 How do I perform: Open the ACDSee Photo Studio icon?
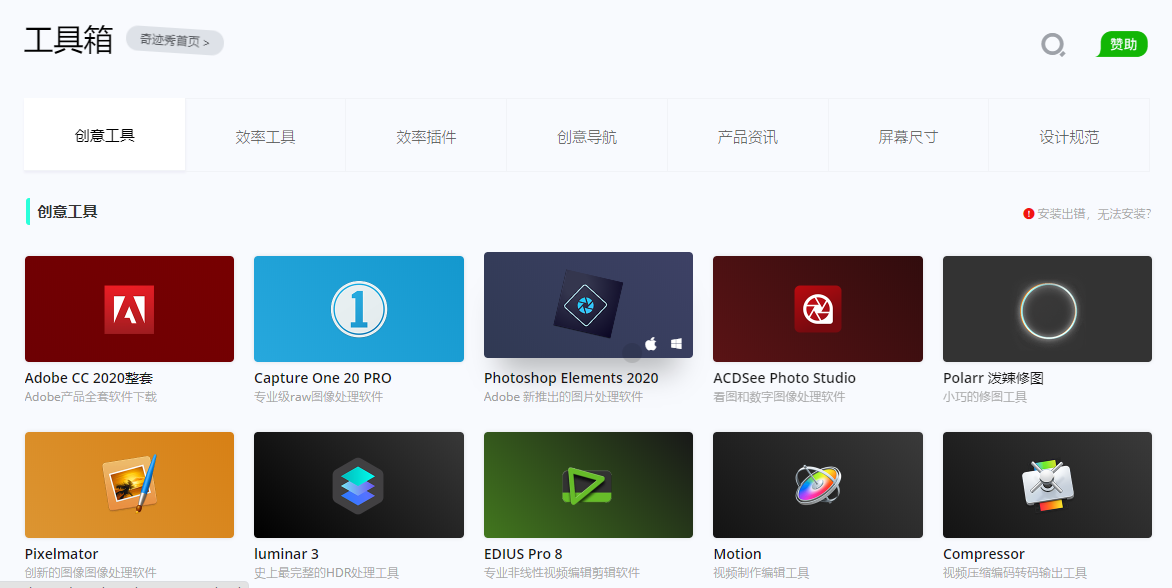pyautogui.click(x=818, y=309)
